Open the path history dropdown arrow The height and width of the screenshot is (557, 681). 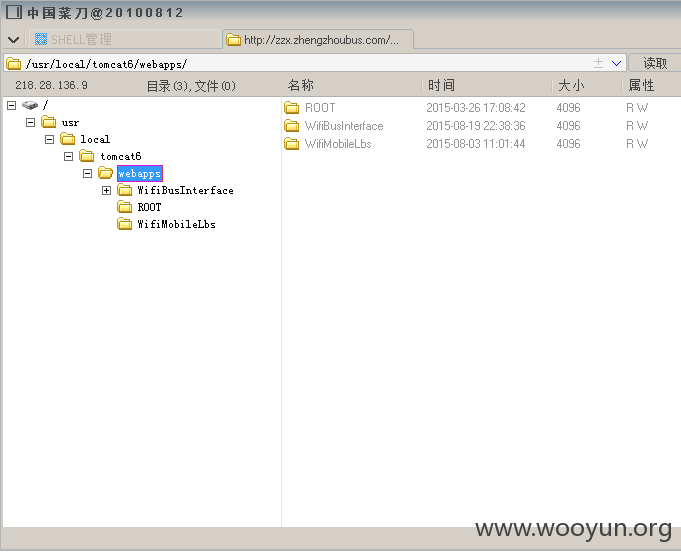(x=616, y=63)
